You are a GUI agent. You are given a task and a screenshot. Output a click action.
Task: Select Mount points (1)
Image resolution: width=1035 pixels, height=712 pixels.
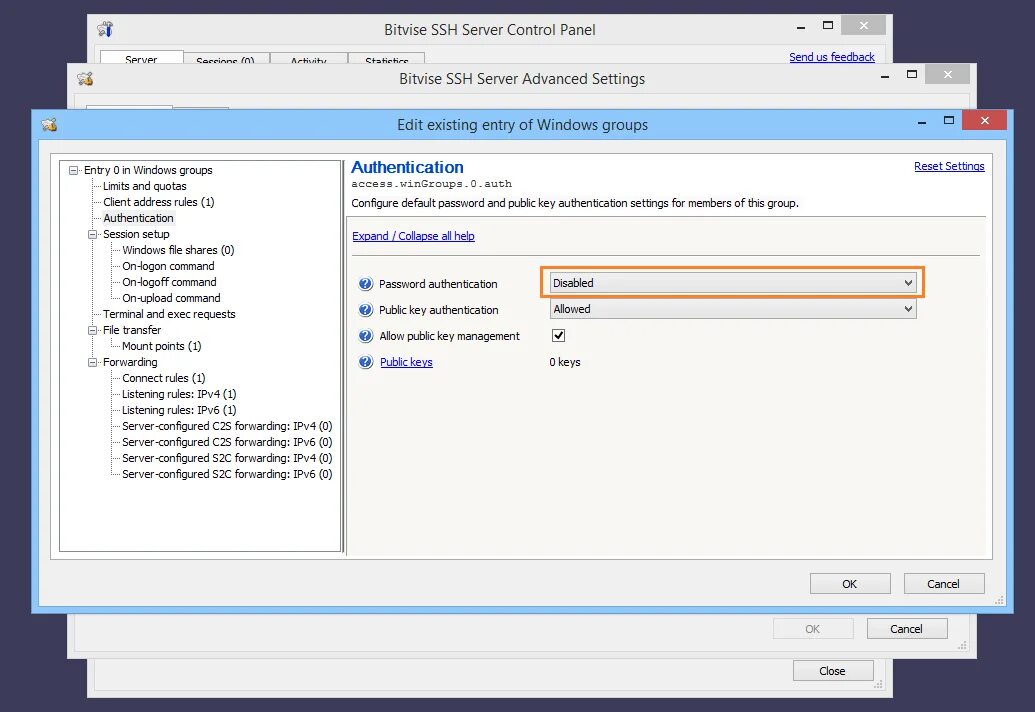pos(161,346)
